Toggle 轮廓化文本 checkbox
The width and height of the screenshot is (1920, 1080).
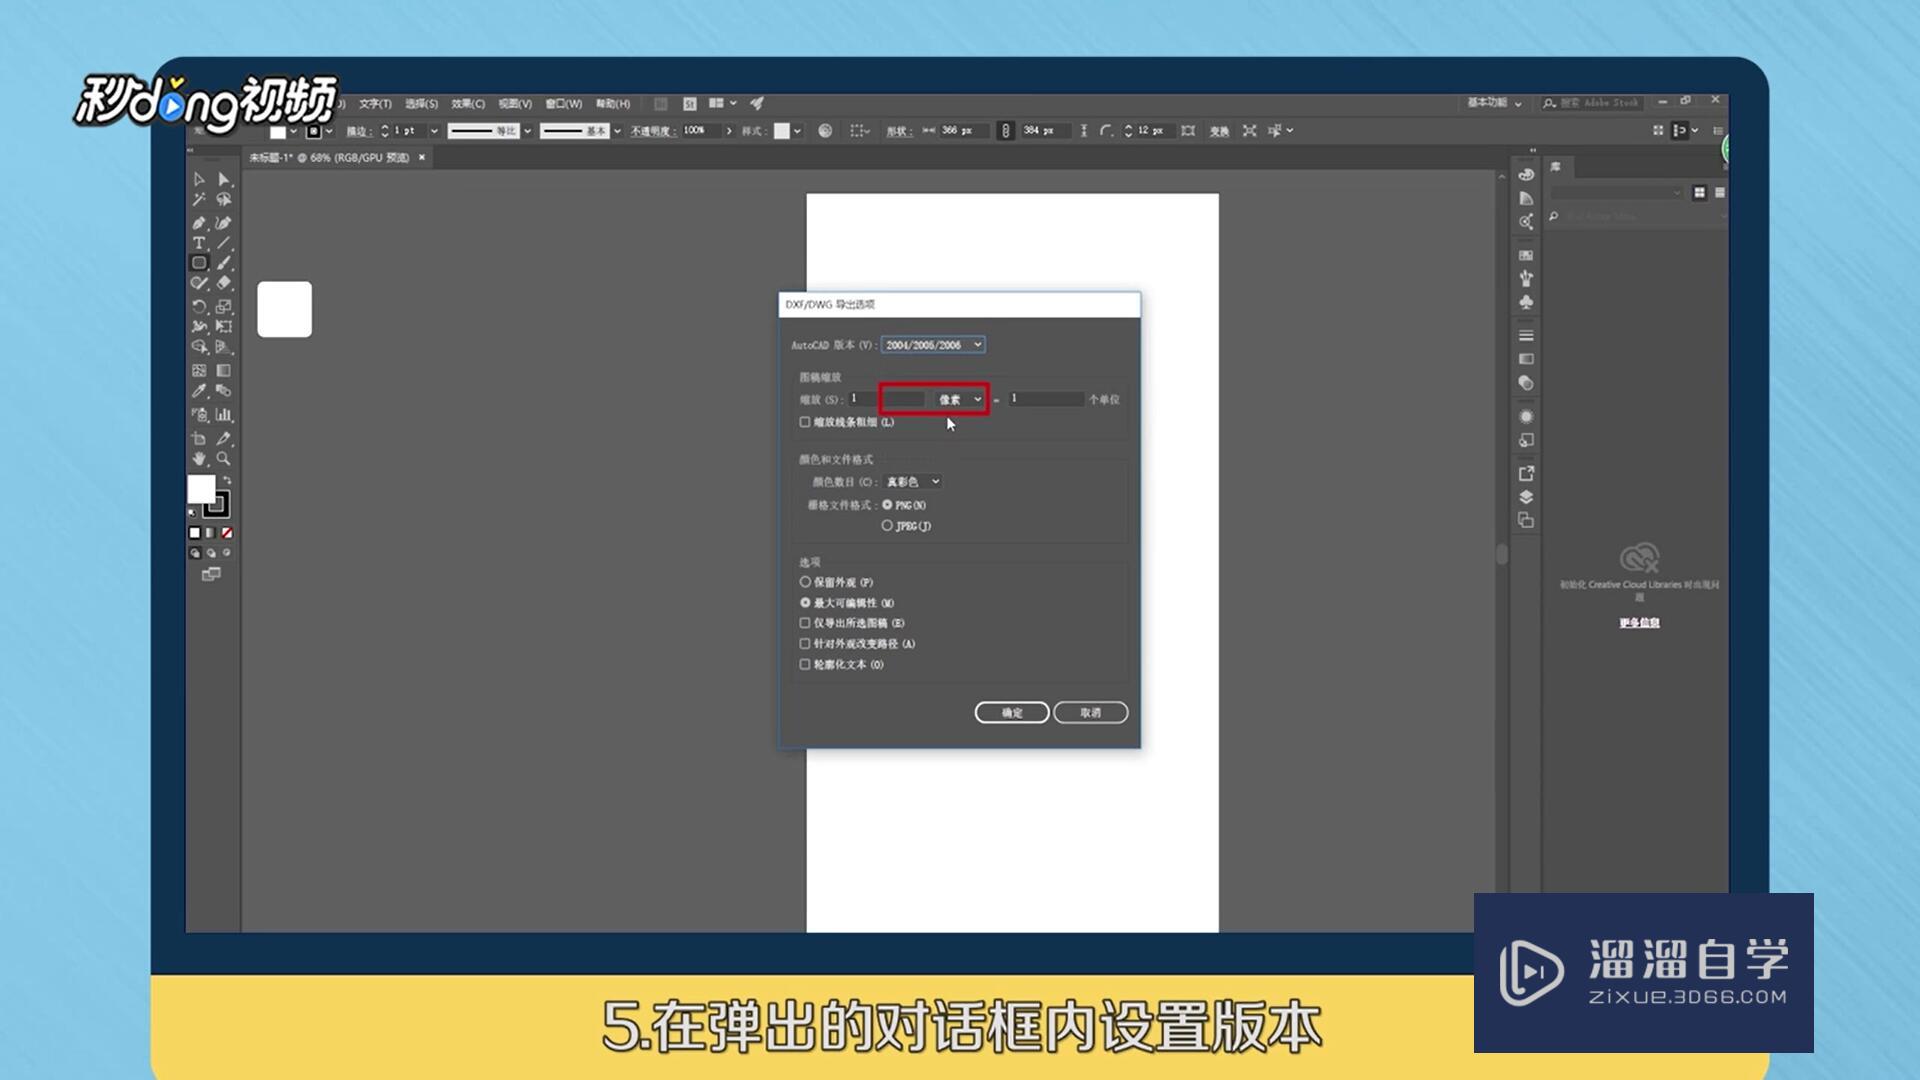click(804, 663)
